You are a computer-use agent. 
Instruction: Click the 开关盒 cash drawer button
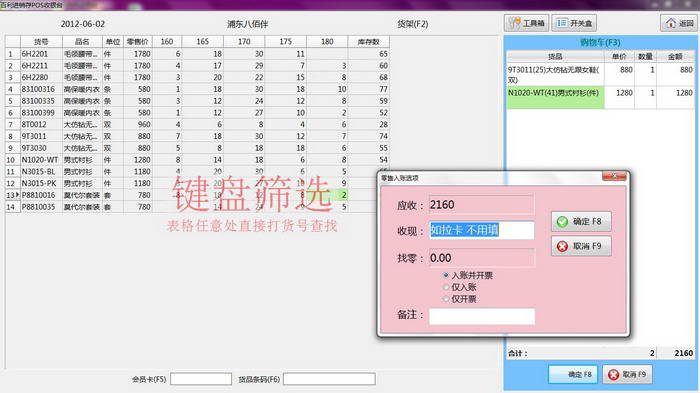click(x=574, y=23)
